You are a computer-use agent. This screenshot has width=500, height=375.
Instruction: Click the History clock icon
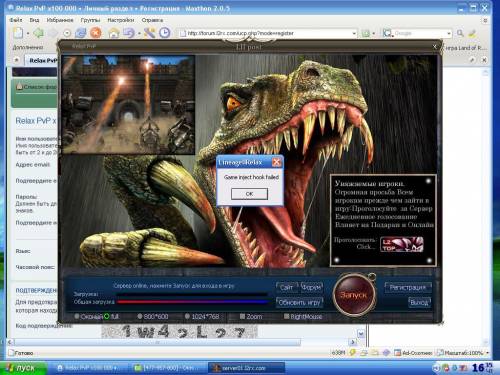(165, 33)
